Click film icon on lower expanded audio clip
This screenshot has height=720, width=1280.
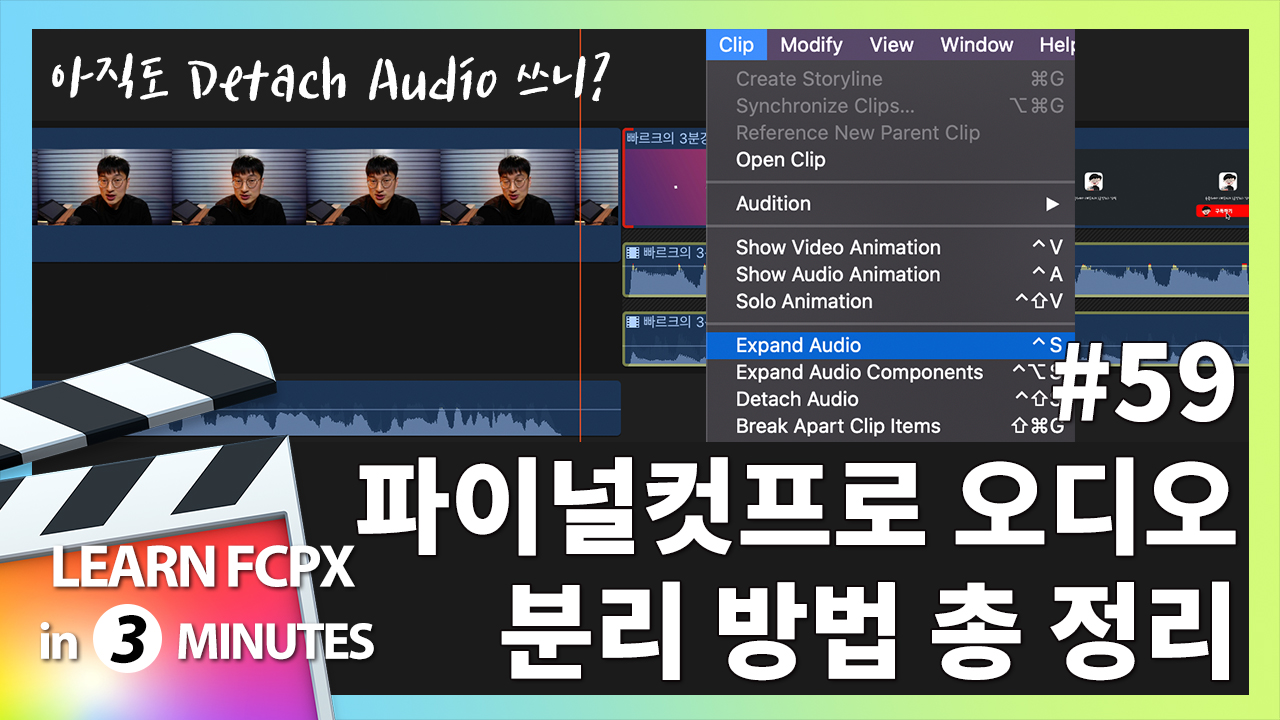coord(632,322)
